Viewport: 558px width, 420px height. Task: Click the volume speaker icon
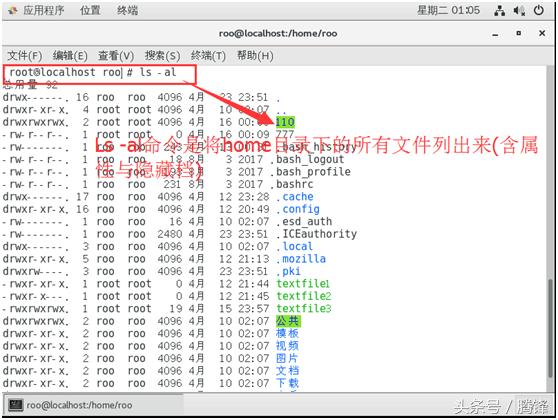tap(519, 11)
